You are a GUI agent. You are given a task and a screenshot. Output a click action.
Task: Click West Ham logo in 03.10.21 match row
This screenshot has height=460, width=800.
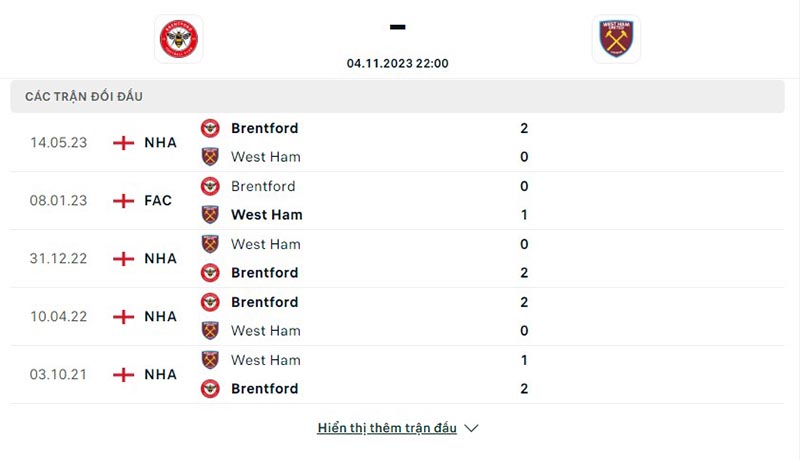tap(210, 360)
